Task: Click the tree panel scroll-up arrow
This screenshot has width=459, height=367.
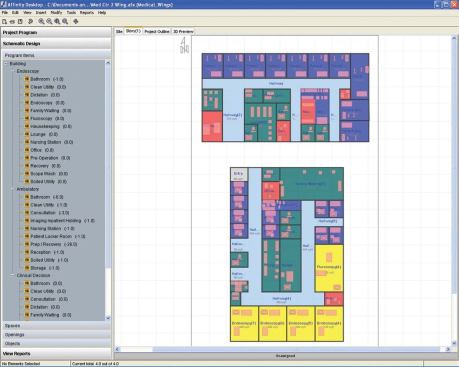Action: point(108,63)
